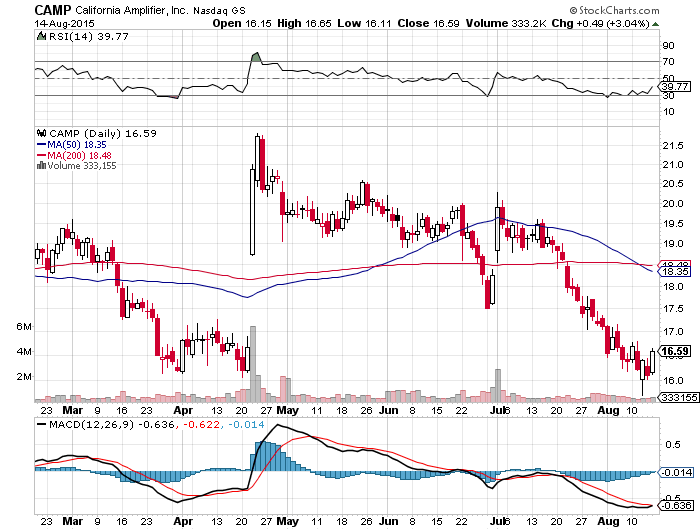Click the 16.0 price axis label
The height and width of the screenshot is (530, 700).
(673, 381)
